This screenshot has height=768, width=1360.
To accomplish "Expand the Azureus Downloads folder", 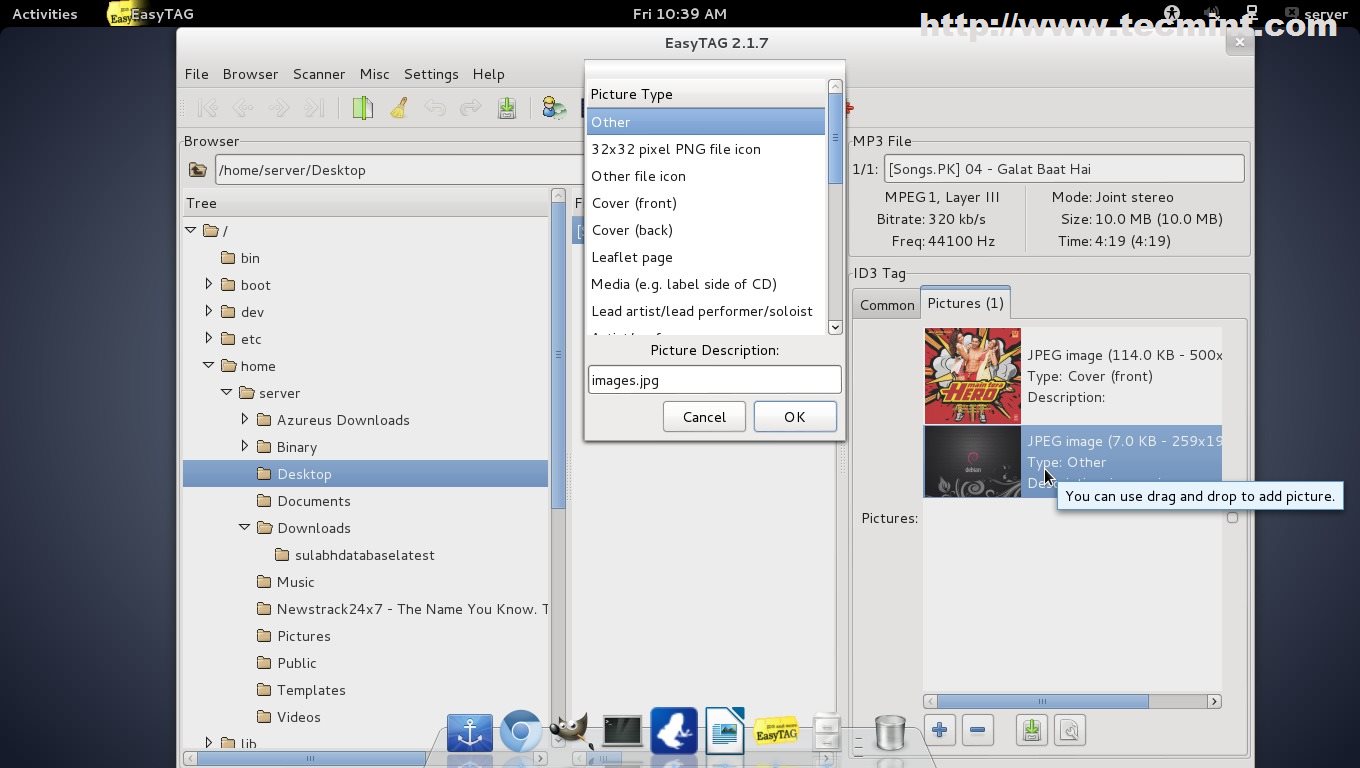I will 244,419.
